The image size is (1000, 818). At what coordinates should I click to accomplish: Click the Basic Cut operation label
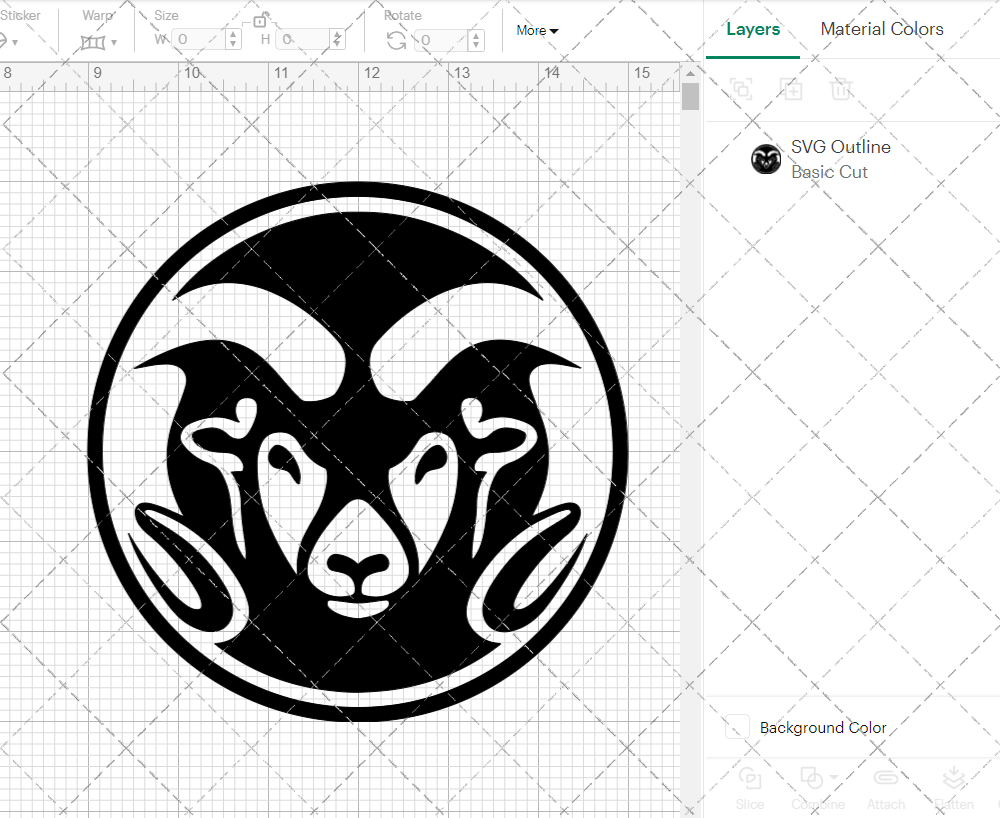(x=829, y=172)
